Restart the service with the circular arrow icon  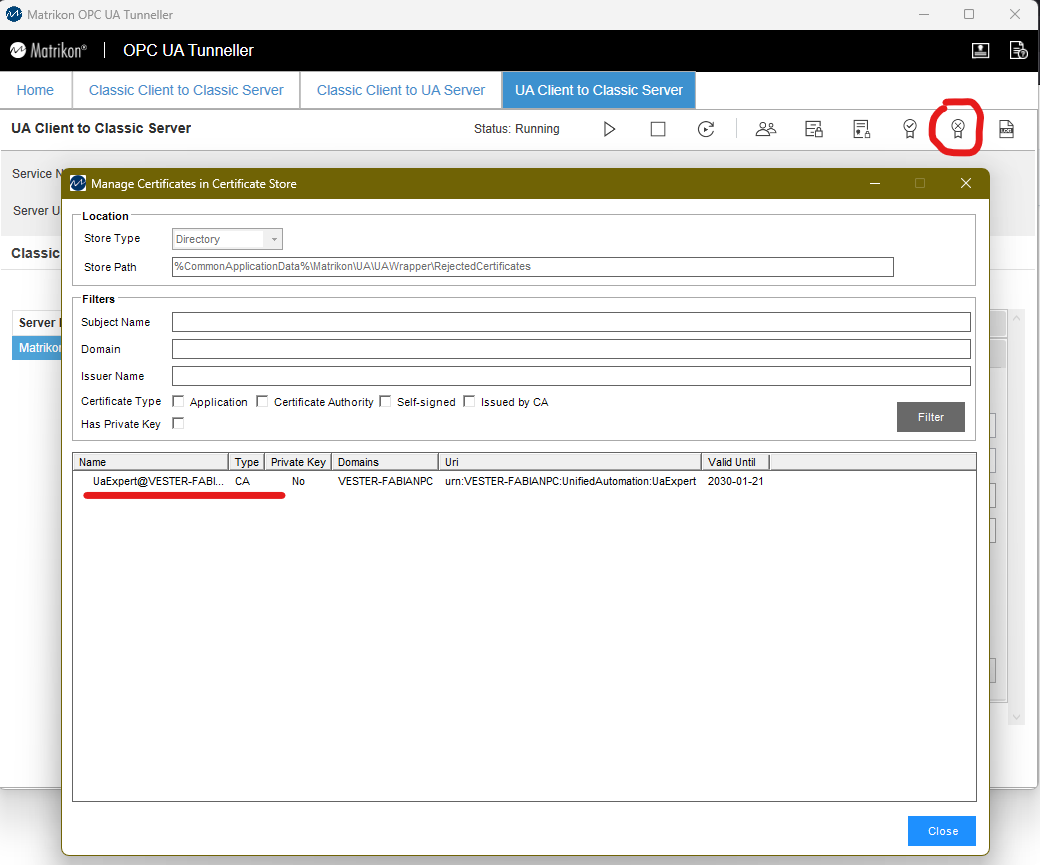click(706, 129)
